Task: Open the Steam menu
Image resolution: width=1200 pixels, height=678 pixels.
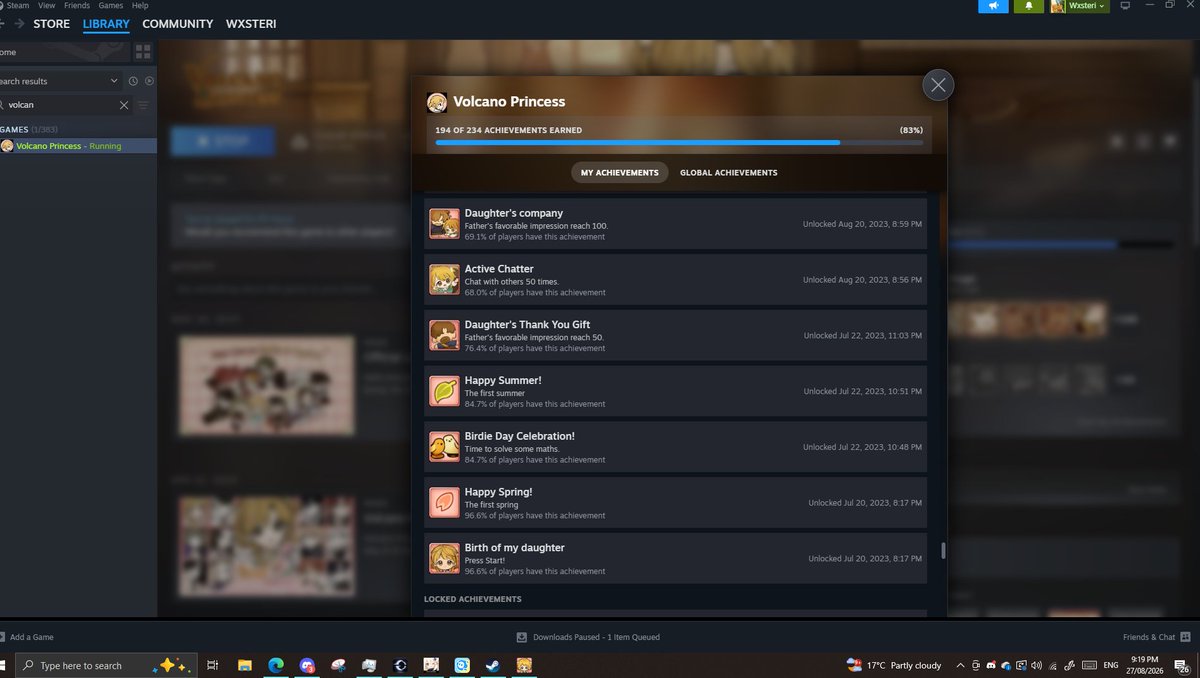Action: (x=17, y=5)
